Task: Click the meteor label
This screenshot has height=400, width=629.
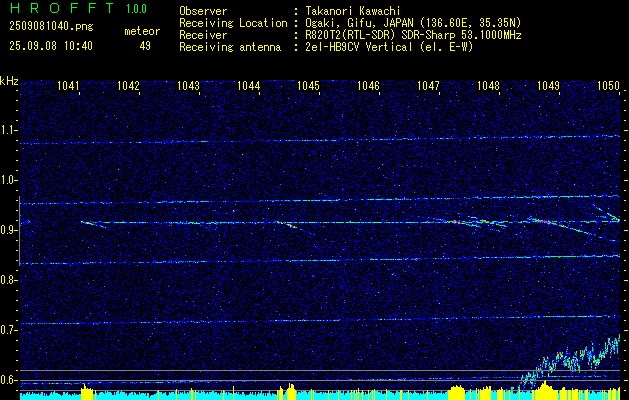Action: [142, 31]
